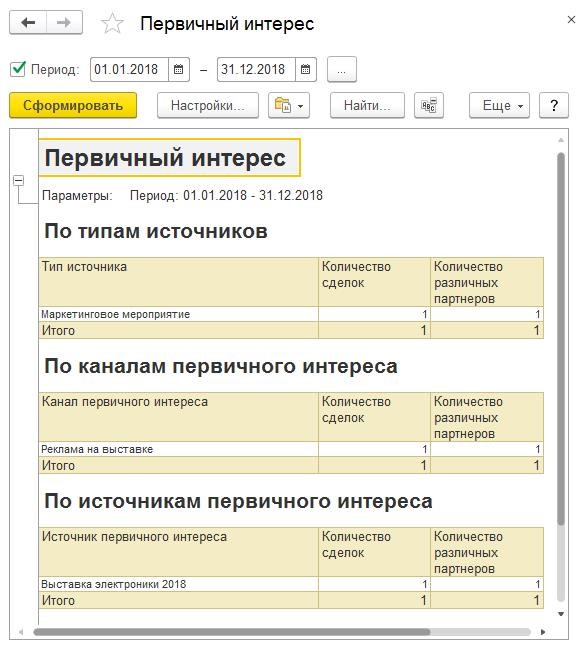This screenshot has height=650, width=586.
Task: Open dropdown arrow beside report variants icon
Action: (301, 106)
